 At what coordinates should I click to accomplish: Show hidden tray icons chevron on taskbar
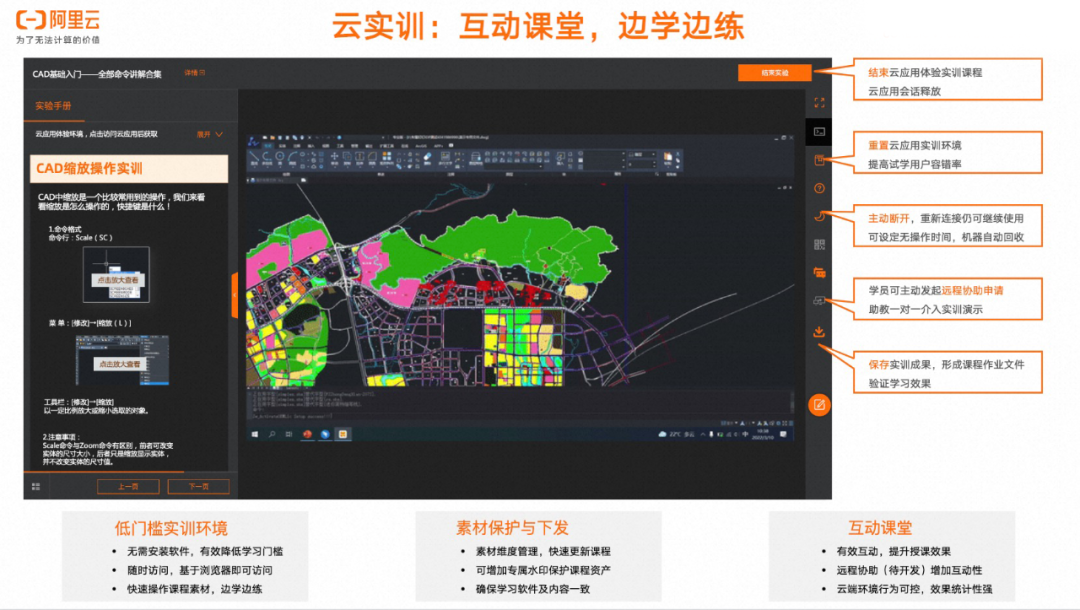point(703,434)
